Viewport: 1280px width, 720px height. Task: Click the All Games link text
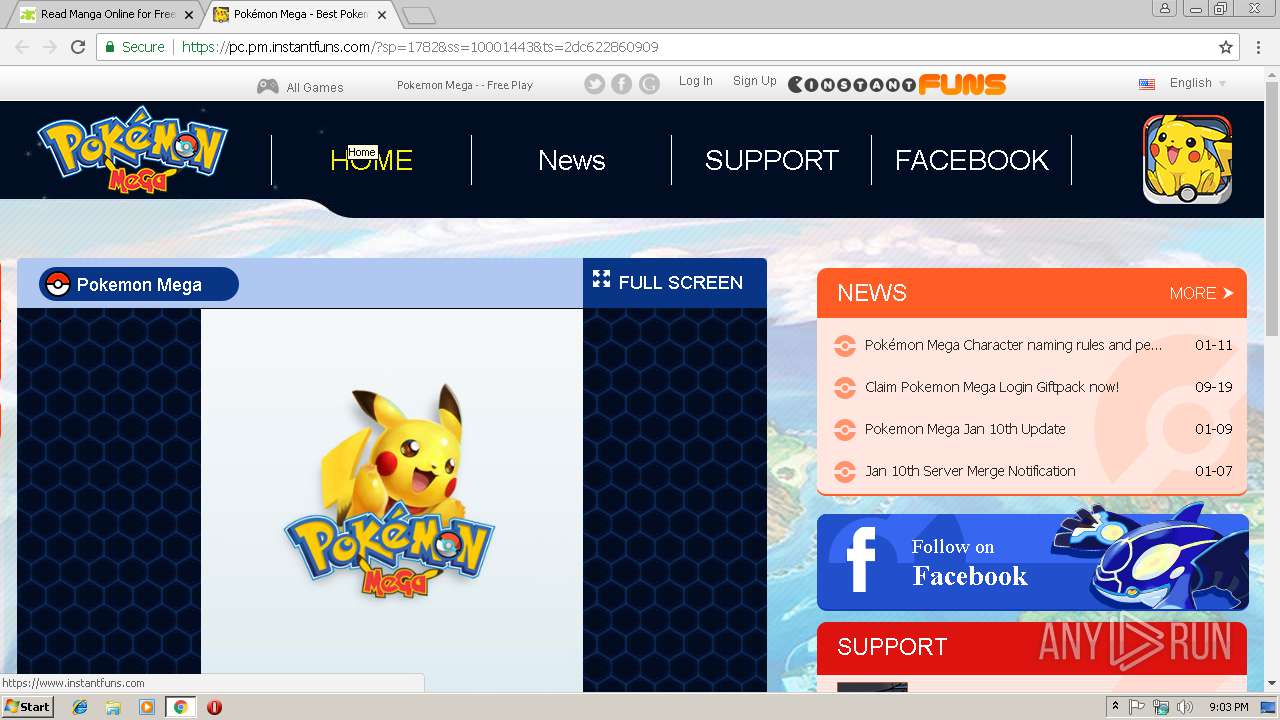pyautogui.click(x=315, y=87)
